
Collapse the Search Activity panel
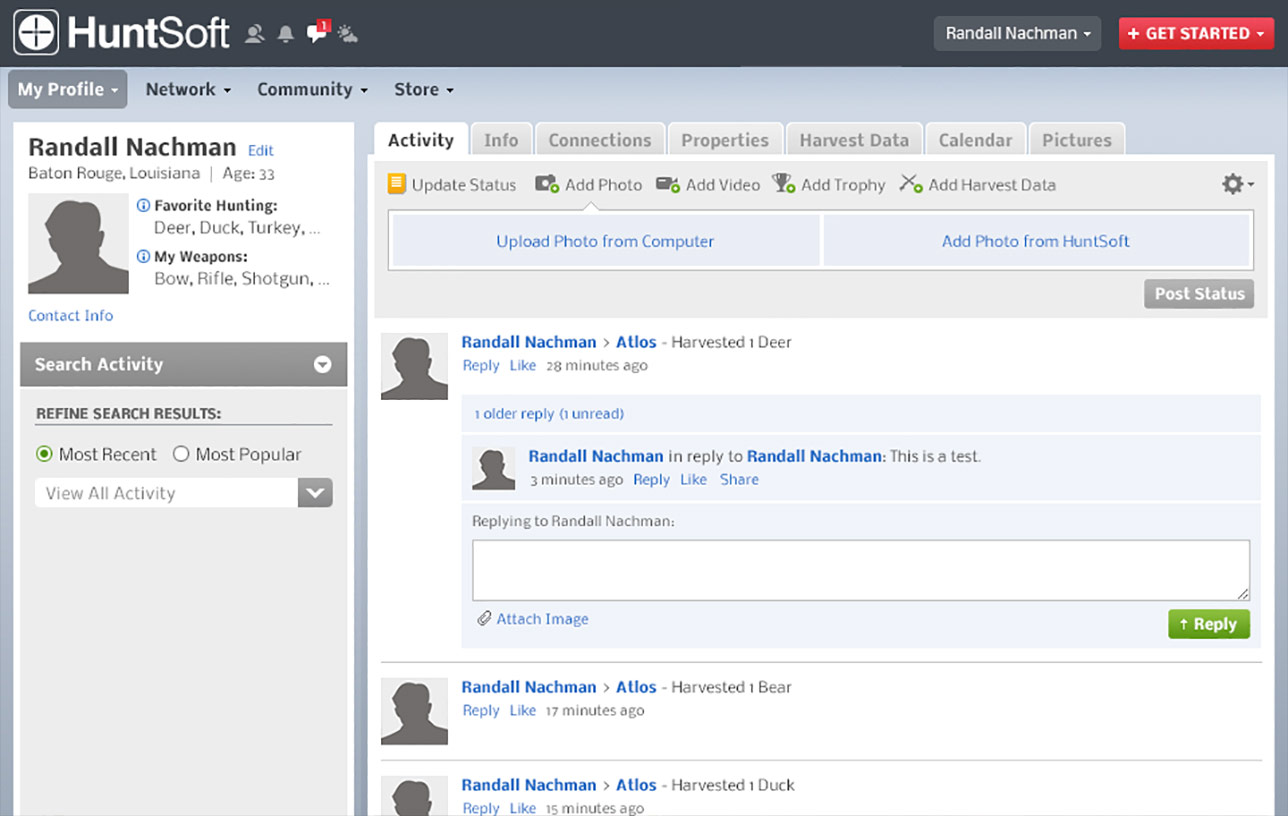coord(322,364)
